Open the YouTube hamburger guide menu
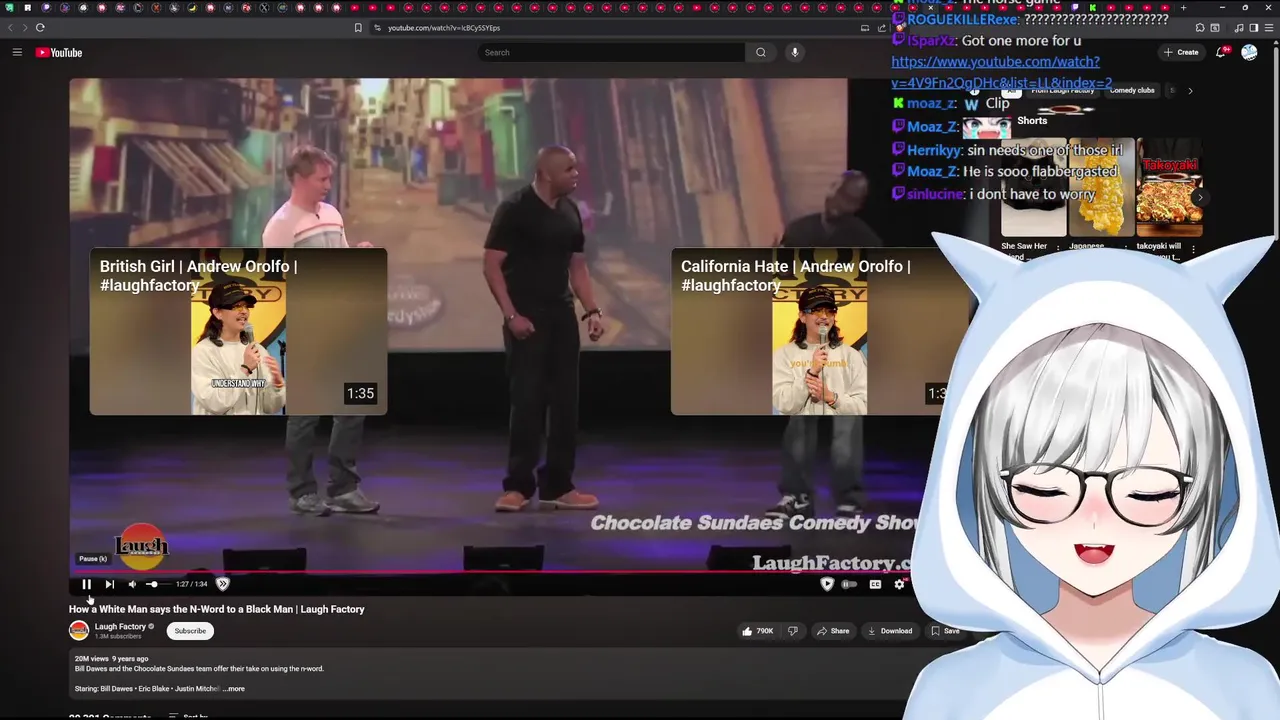Image resolution: width=1280 pixels, height=720 pixels. coord(17,52)
